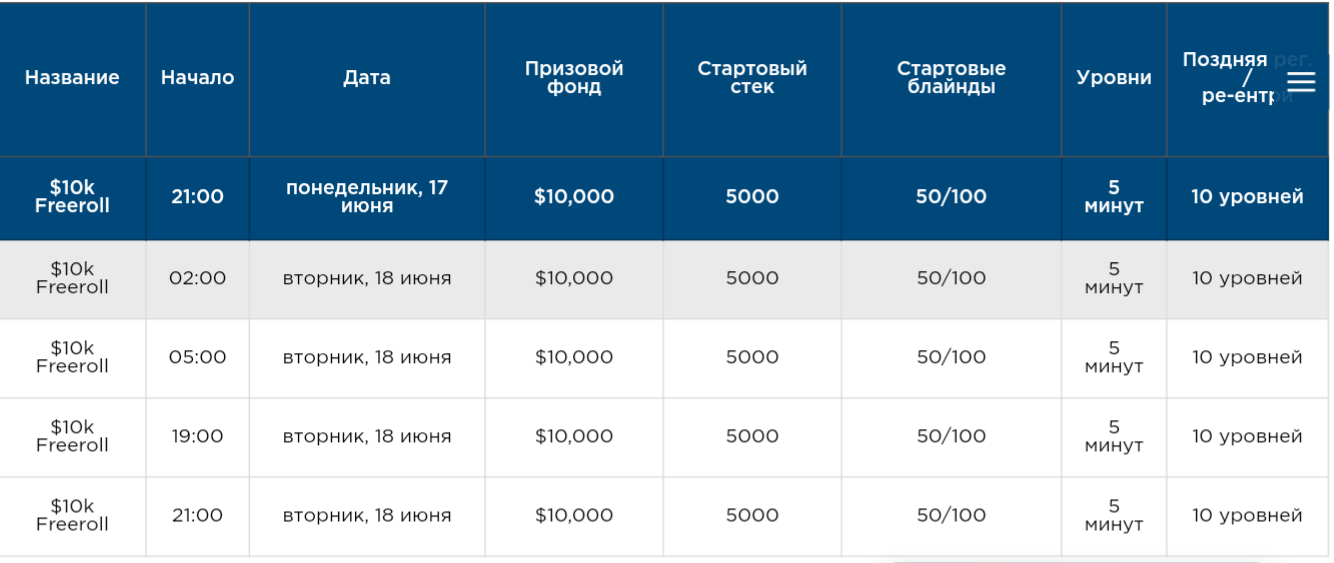Screen dimensions: 1334x563
Task: Click the 19:00 start time cell
Action: coord(197,436)
